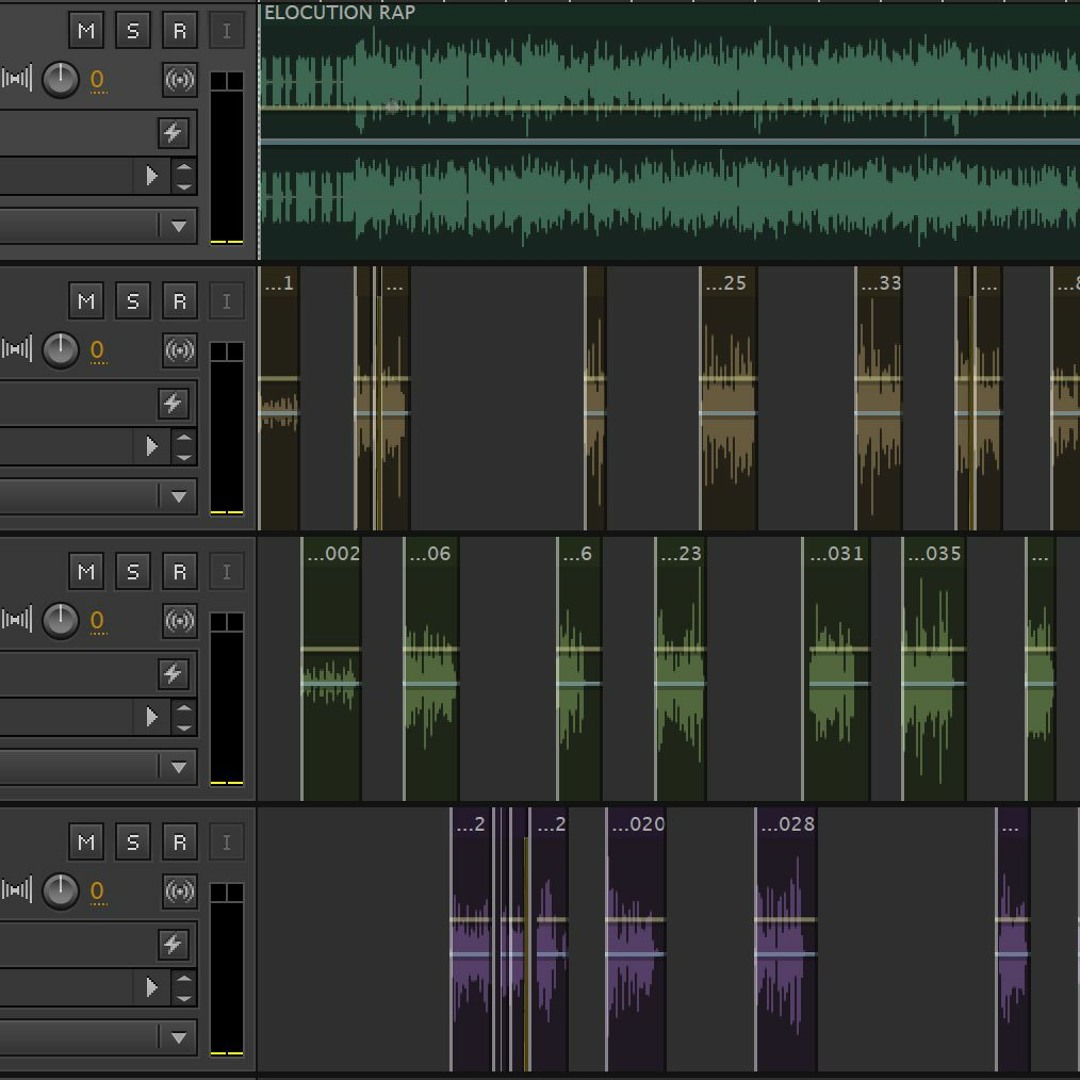The width and height of the screenshot is (1080, 1080).
Task: Click the right-pointing arrow on the tan clips track
Action: pos(152,446)
